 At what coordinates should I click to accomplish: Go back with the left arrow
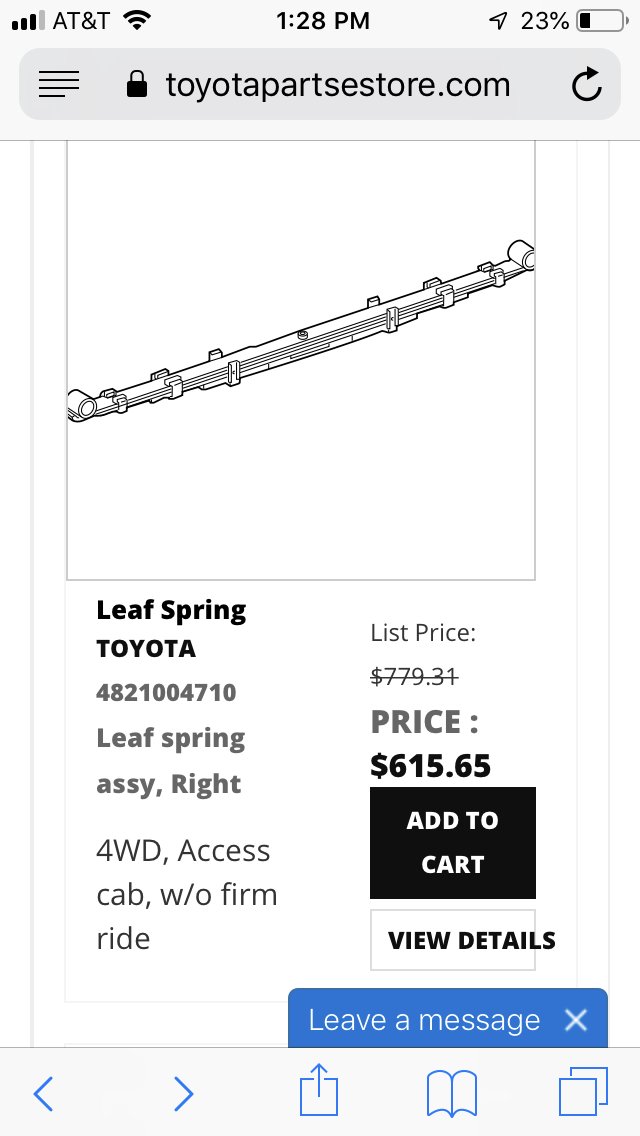pyautogui.click(x=43, y=1093)
